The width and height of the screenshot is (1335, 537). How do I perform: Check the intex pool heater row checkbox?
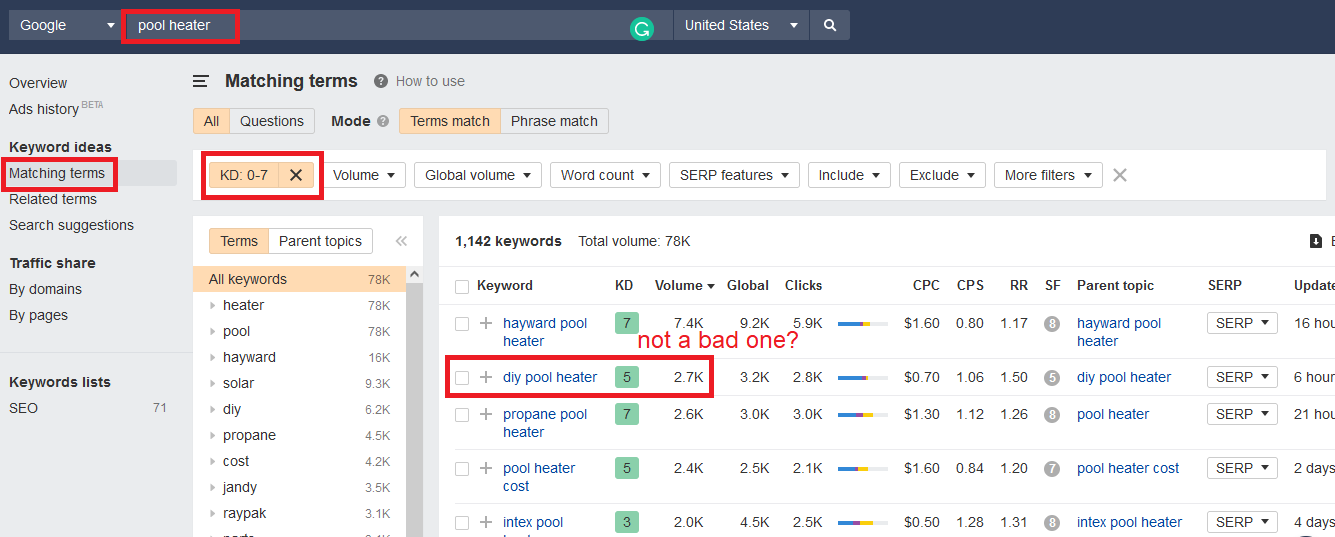[462, 522]
